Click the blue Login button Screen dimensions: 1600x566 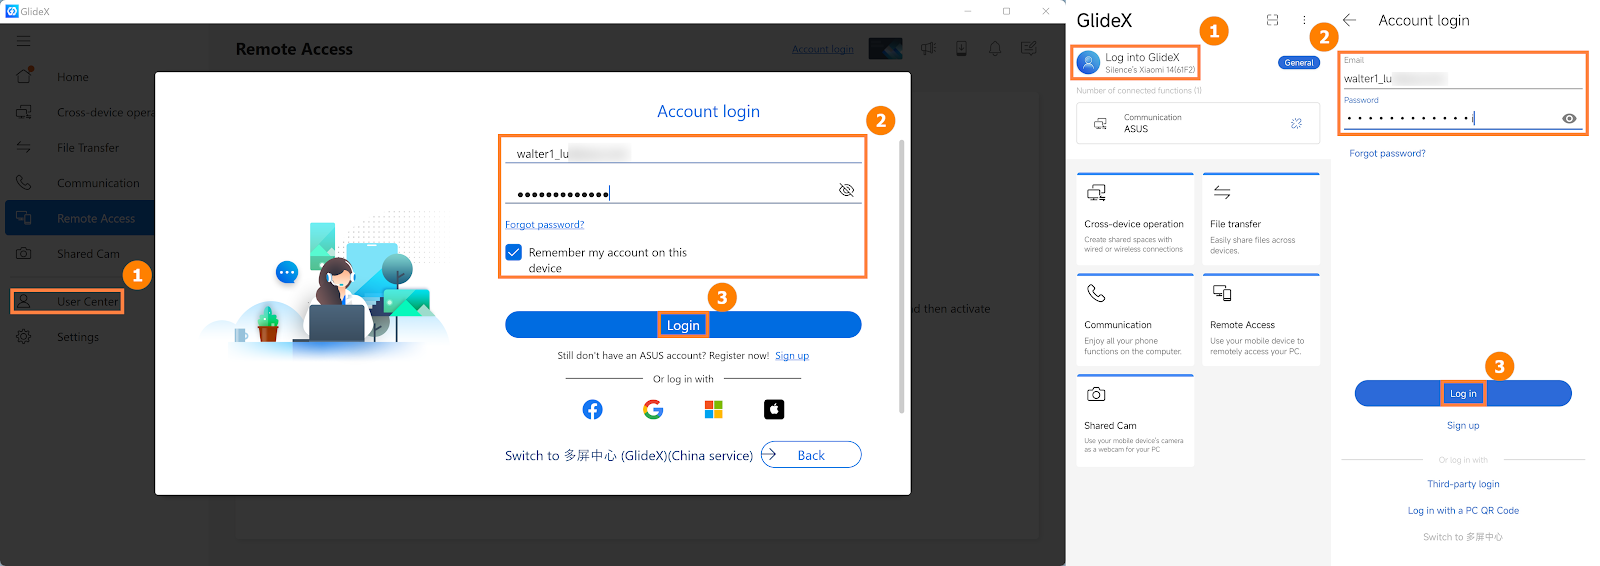click(x=683, y=325)
